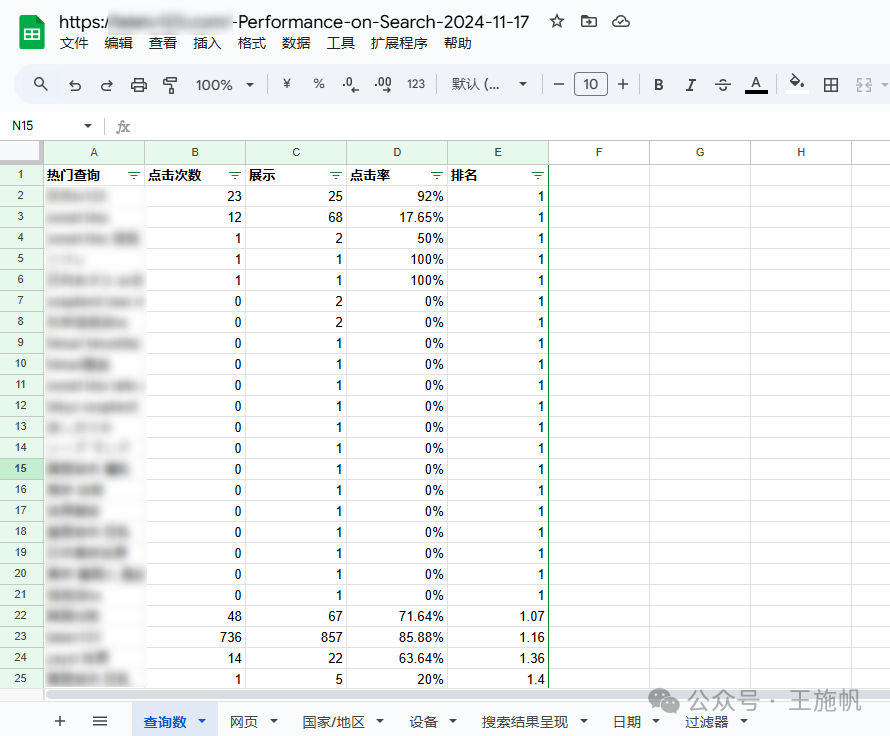Move the document to a folder

589,22
